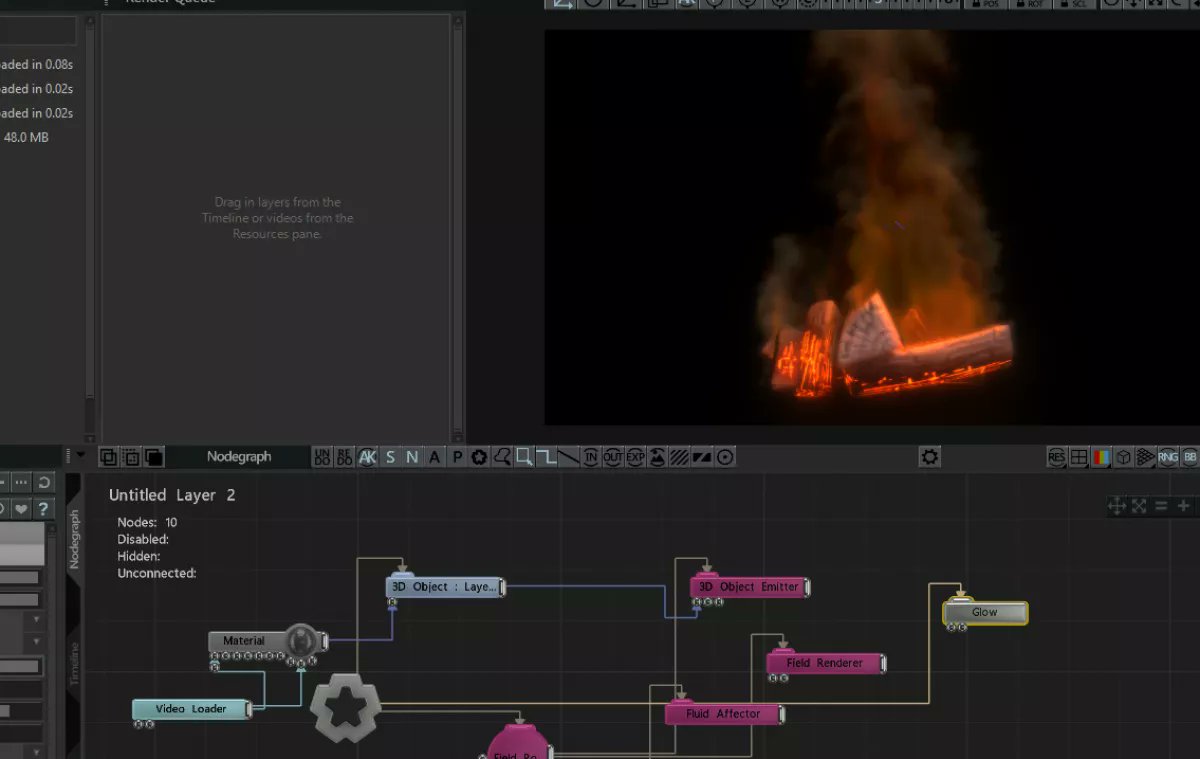The height and width of the screenshot is (759, 1200).
Task: Select the Video Loader node
Action: pyautogui.click(x=191, y=709)
